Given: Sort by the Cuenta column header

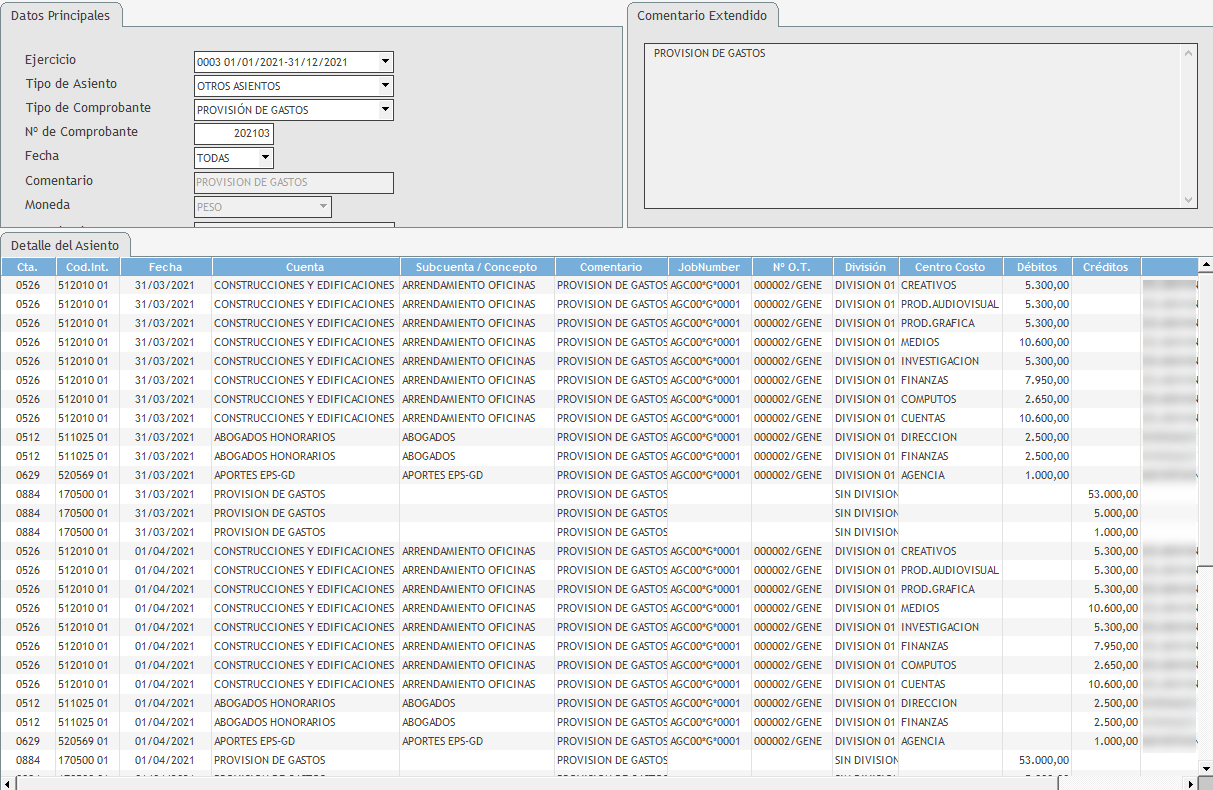Looking at the screenshot, I should (305, 267).
